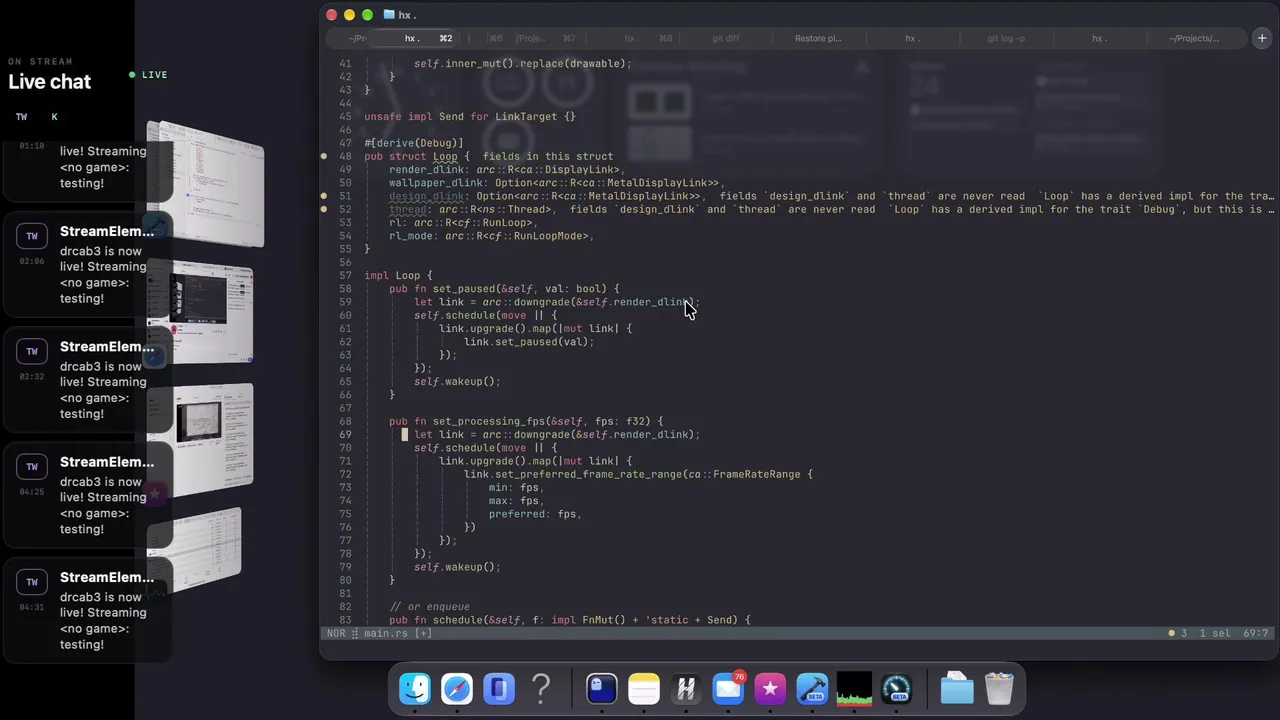Add a new terminal tab

(1261, 38)
